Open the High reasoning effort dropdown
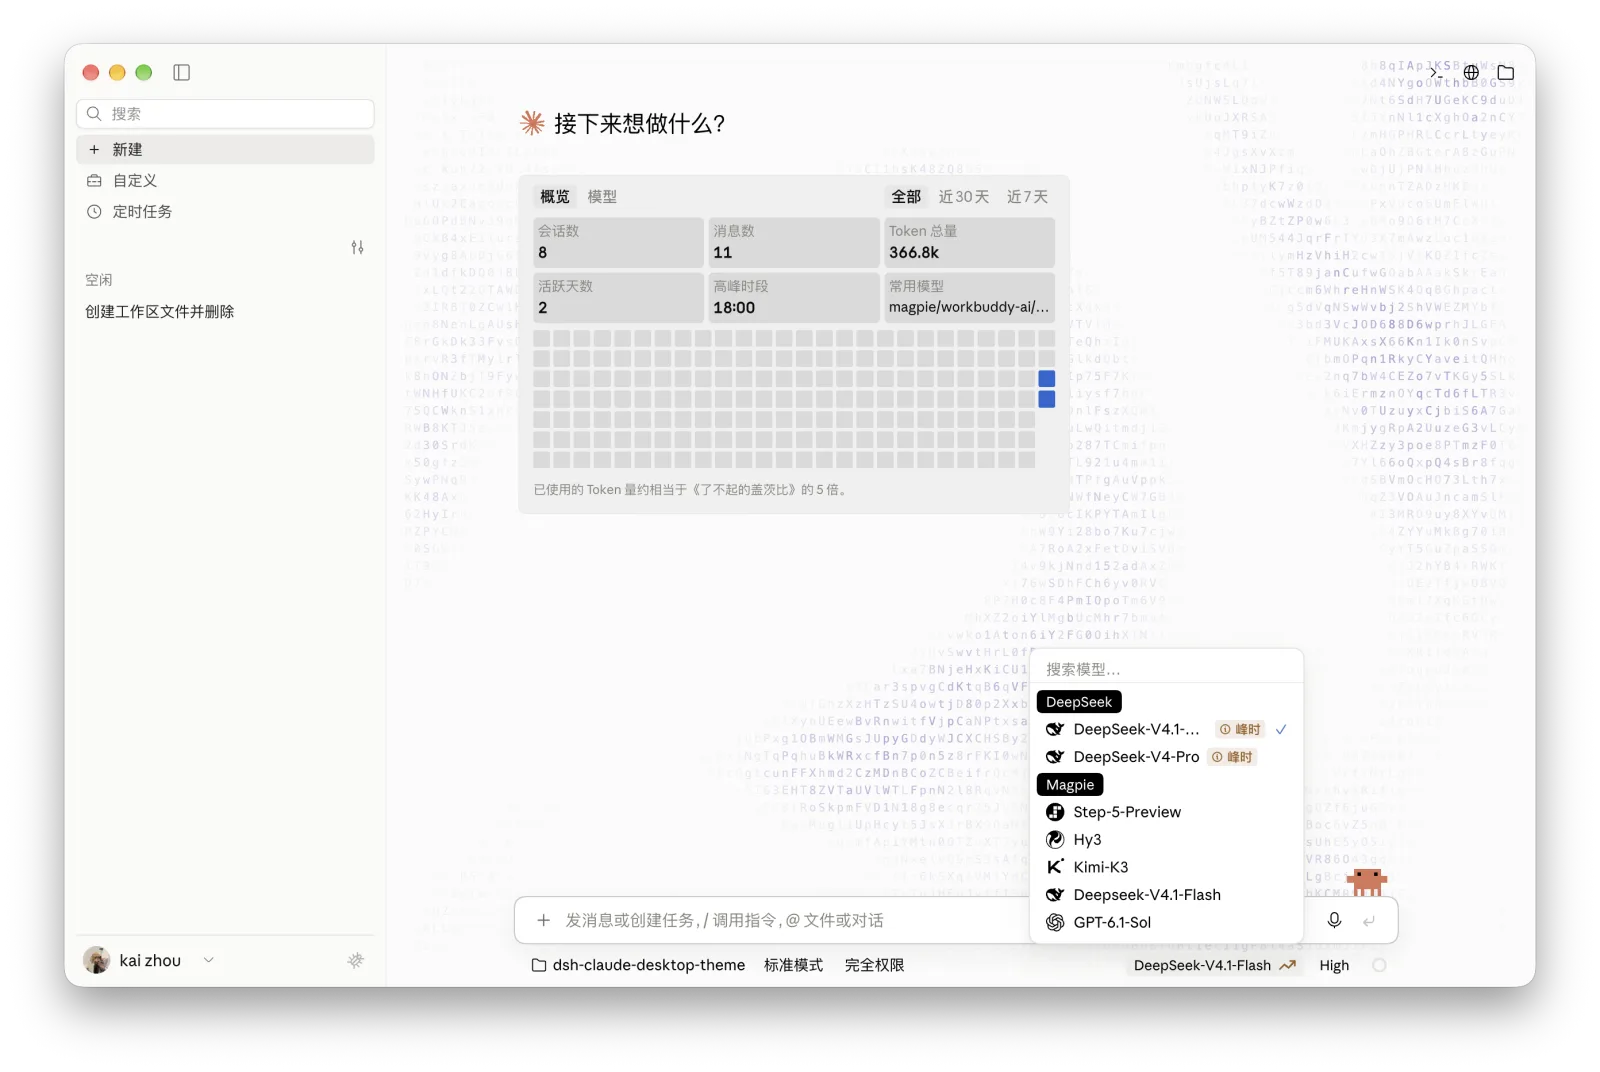1600x1072 pixels. pos(1334,965)
